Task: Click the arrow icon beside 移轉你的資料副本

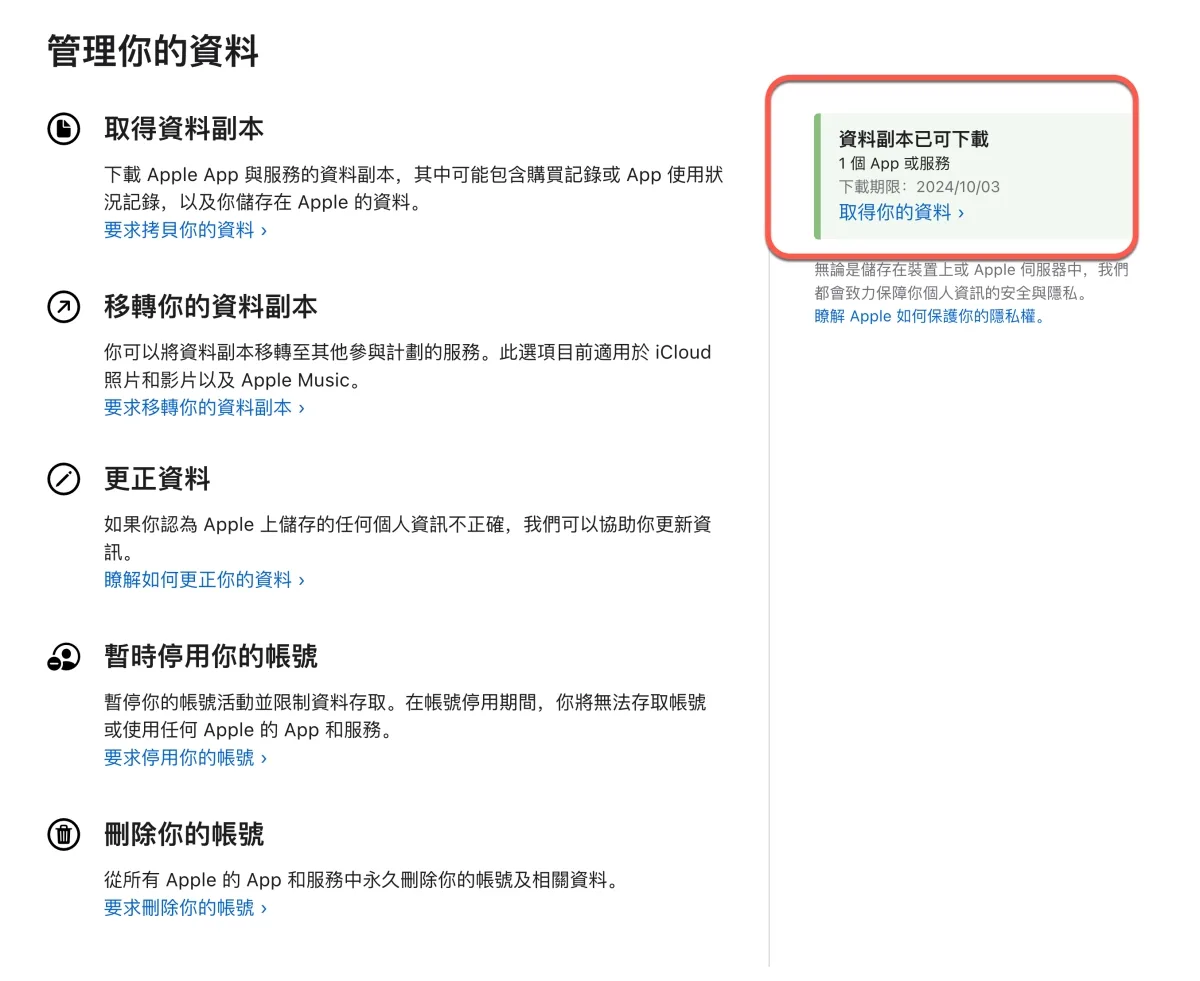Action: pyautogui.click(x=64, y=307)
